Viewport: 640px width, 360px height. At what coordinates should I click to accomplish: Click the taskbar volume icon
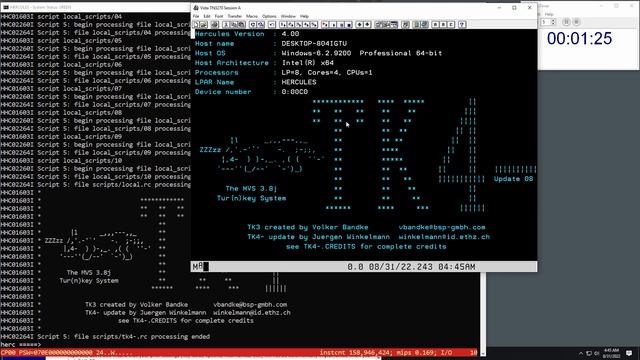click(x=597, y=353)
